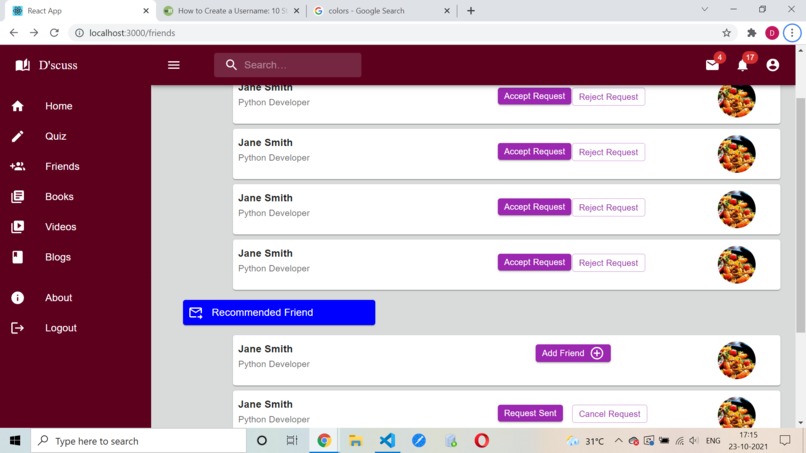806x453 pixels.
Task: Open a new browser tab
Action: [x=471, y=11]
